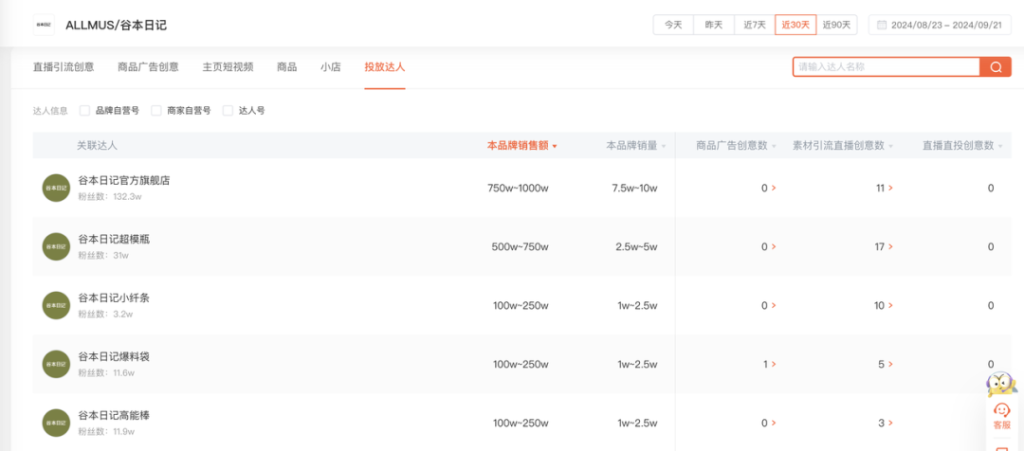This screenshot has width=1024, height=451.
Task: Open avatar of 谷本日记超模瓶
Action: click(x=56, y=247)
